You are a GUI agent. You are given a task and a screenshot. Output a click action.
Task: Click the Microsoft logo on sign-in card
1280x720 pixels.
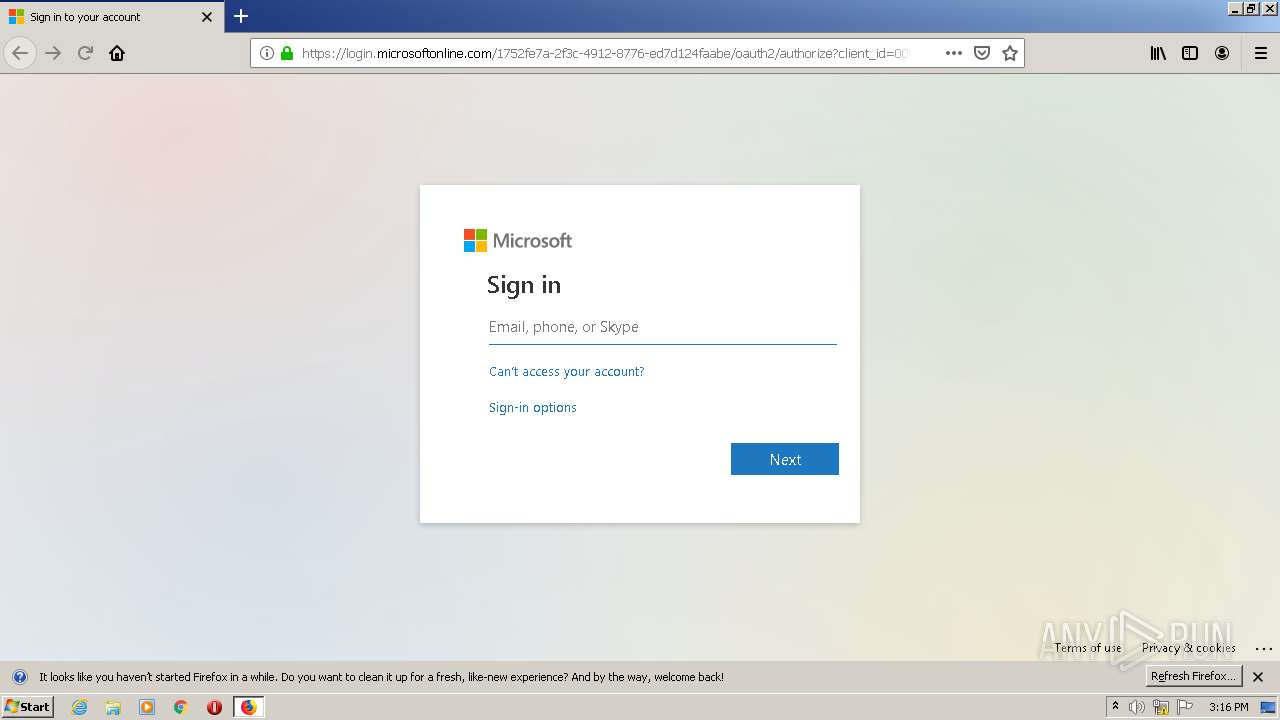pos(518,241)
